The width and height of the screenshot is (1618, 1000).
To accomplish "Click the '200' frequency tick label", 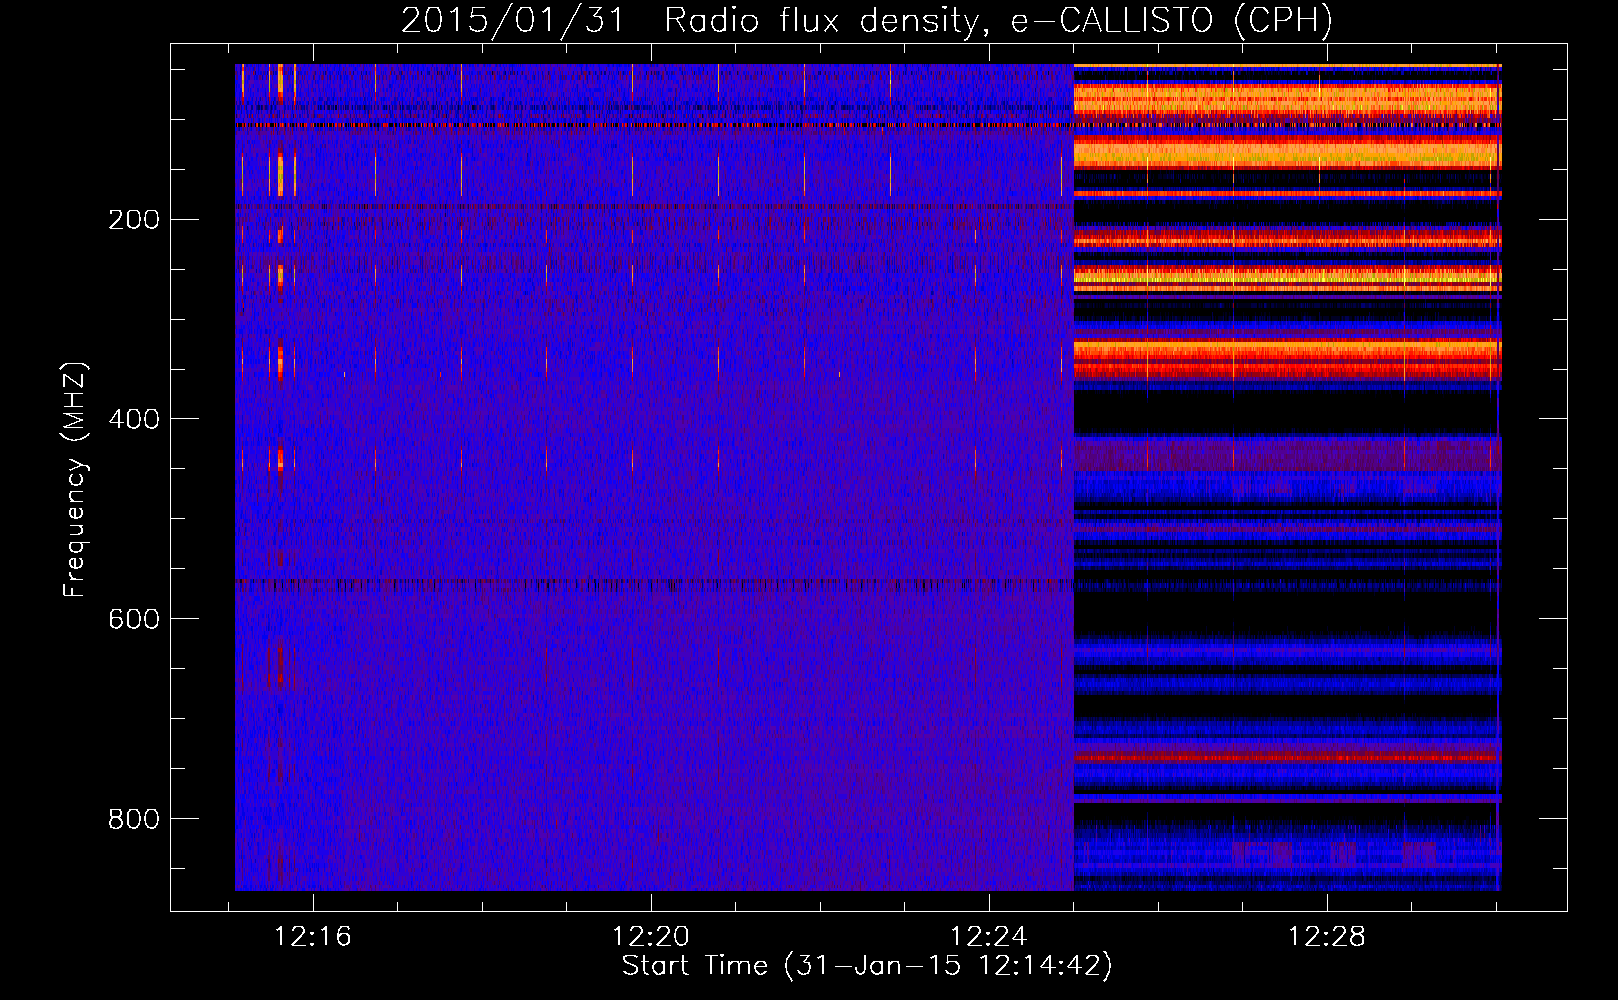I will click(133, 220).
